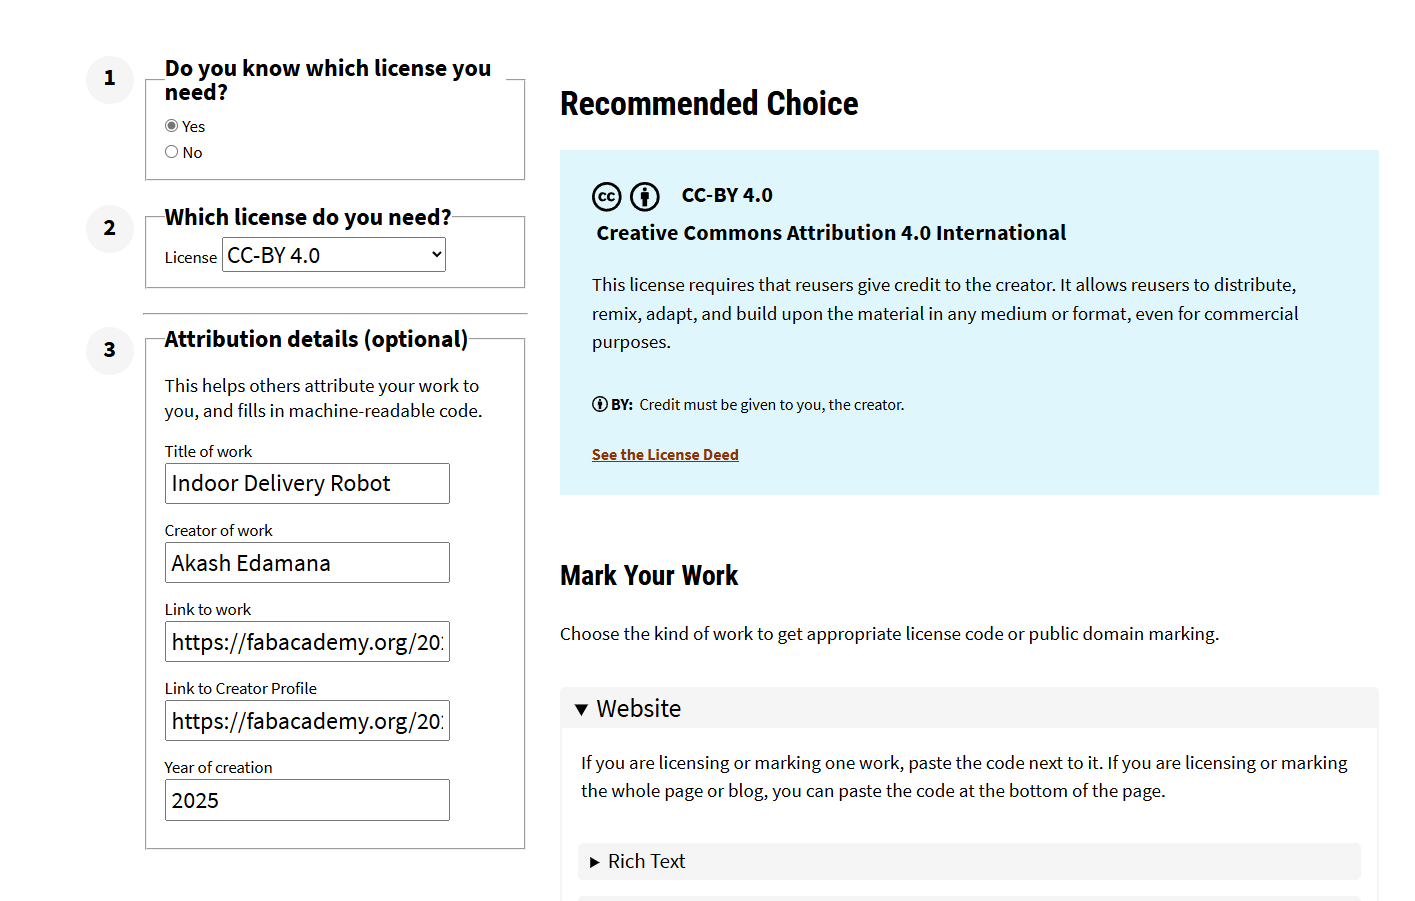Select the No radio button

(x=172, y=152)
